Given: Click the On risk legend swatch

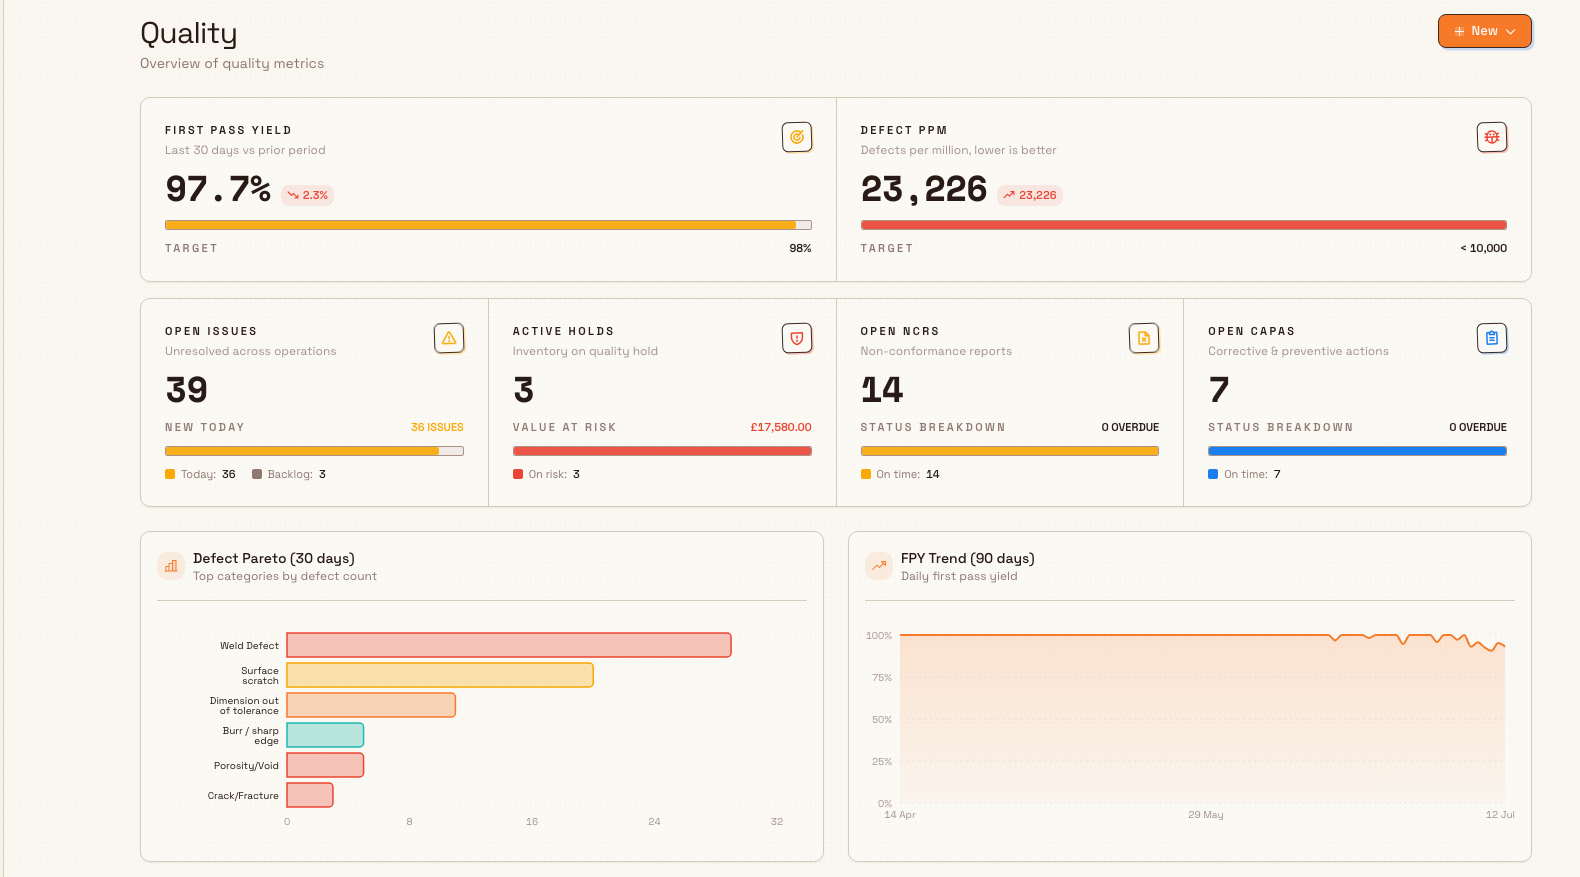Looking at the screenshot, I should pyautogui.click(x=518, y=474).
